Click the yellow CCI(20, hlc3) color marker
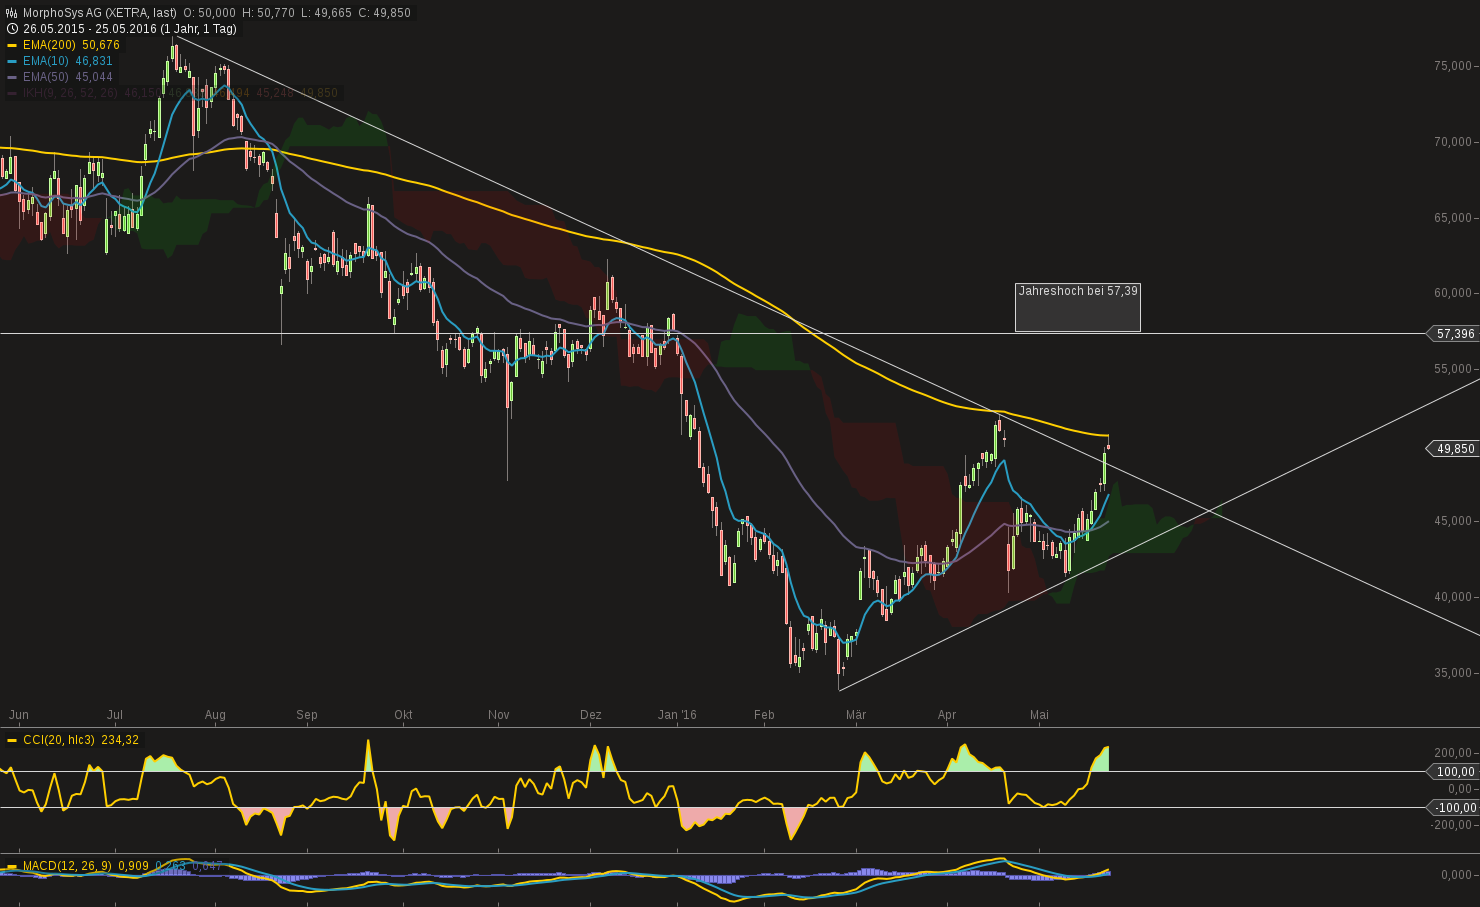 click(12, 740)
